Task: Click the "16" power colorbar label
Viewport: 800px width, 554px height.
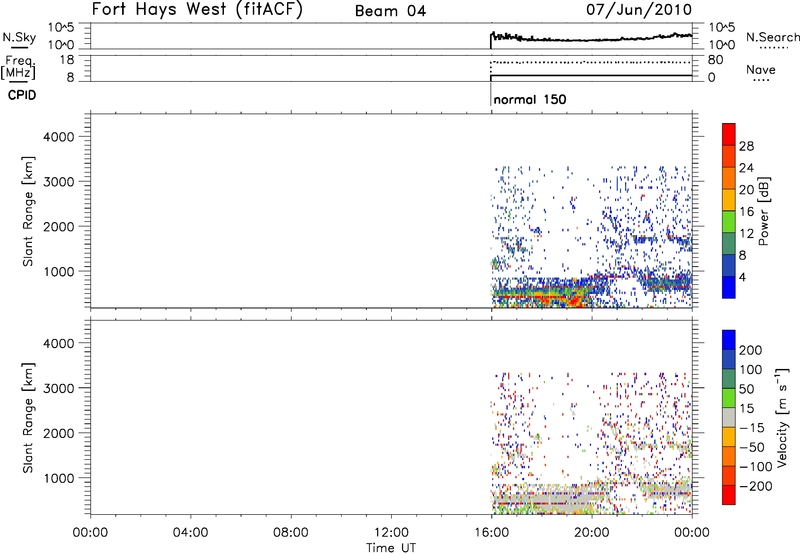Action: tap(746, 212)
